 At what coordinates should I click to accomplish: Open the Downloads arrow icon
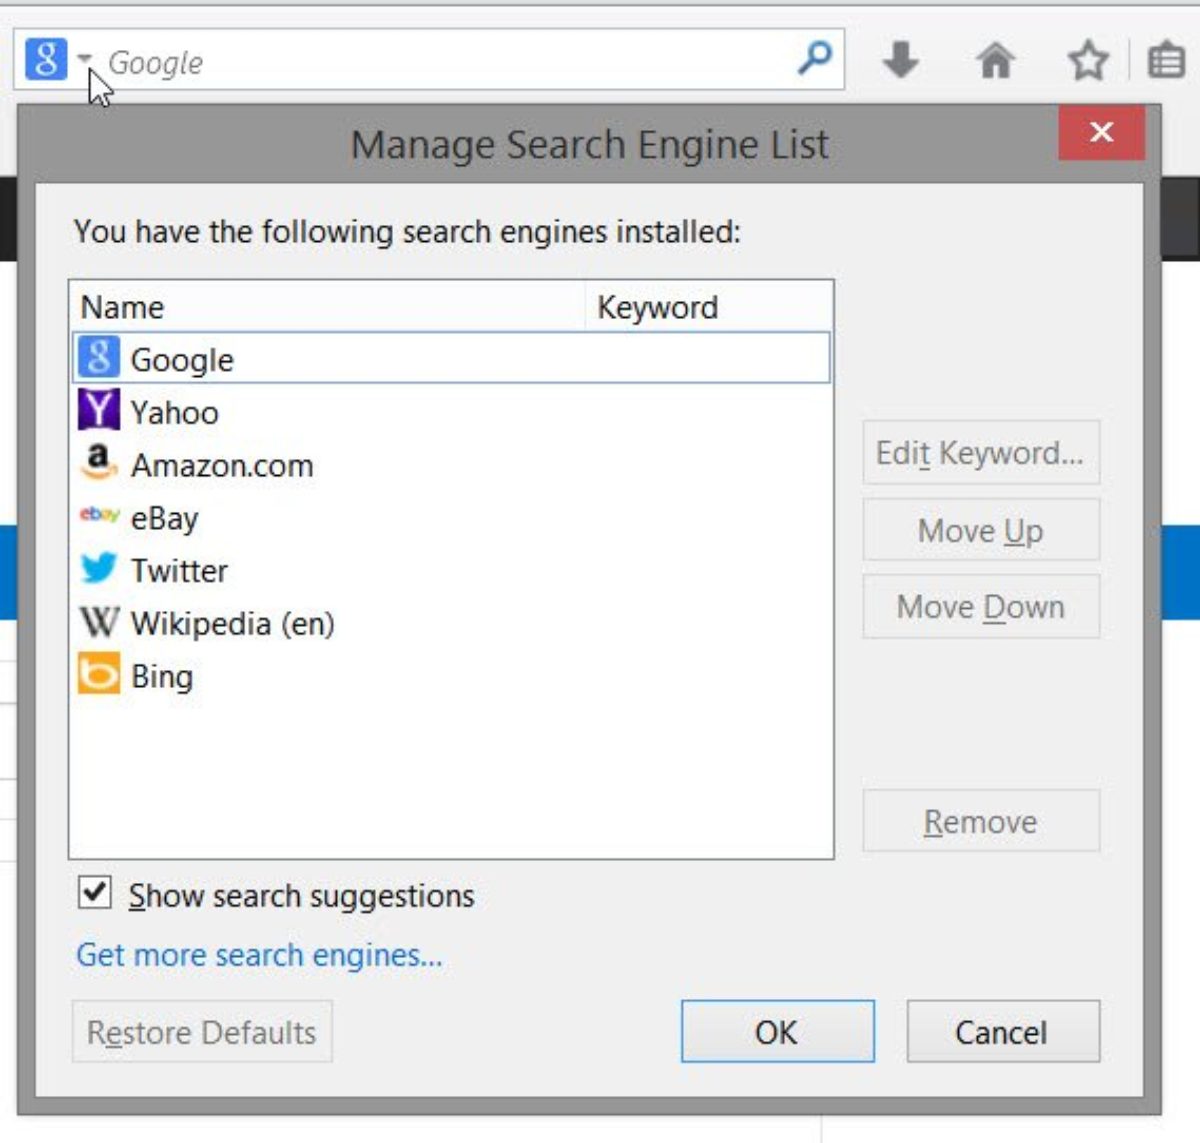[x=900, y=60]
